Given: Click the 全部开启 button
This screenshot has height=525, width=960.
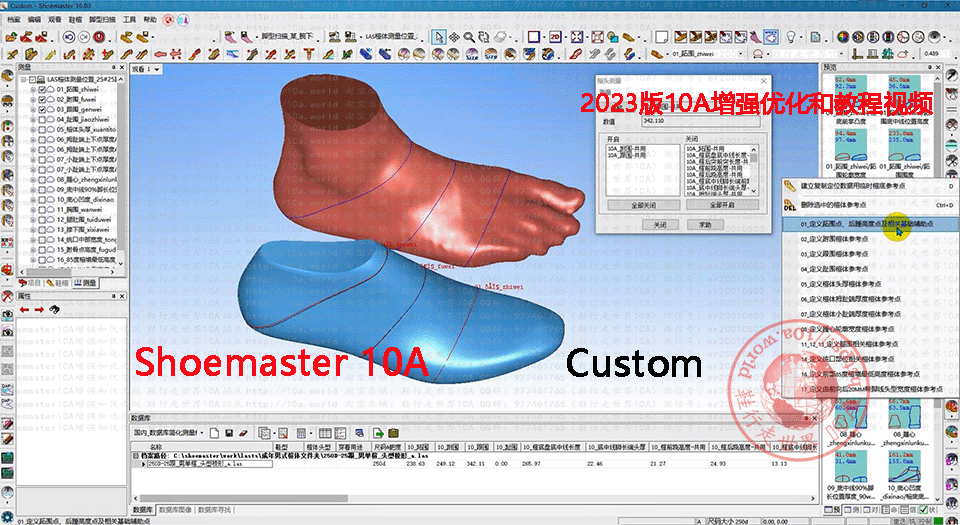Looking at the screenshot, I should [x=722, y=205].
